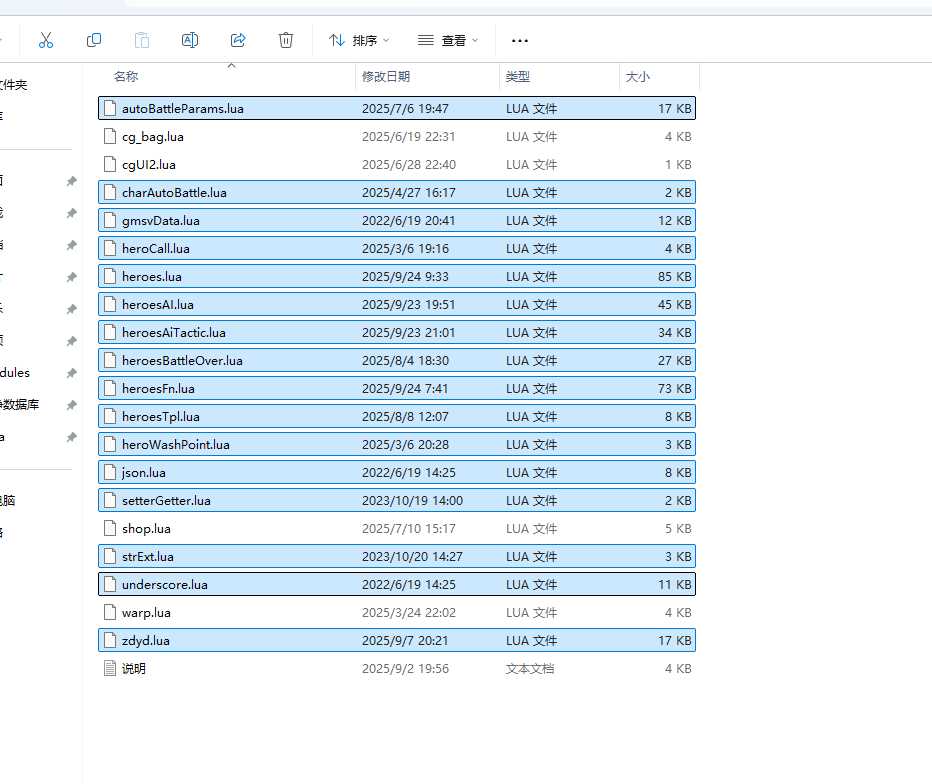
Task: Click the file icon of heroesFn.lua
Action: [110, 388]
